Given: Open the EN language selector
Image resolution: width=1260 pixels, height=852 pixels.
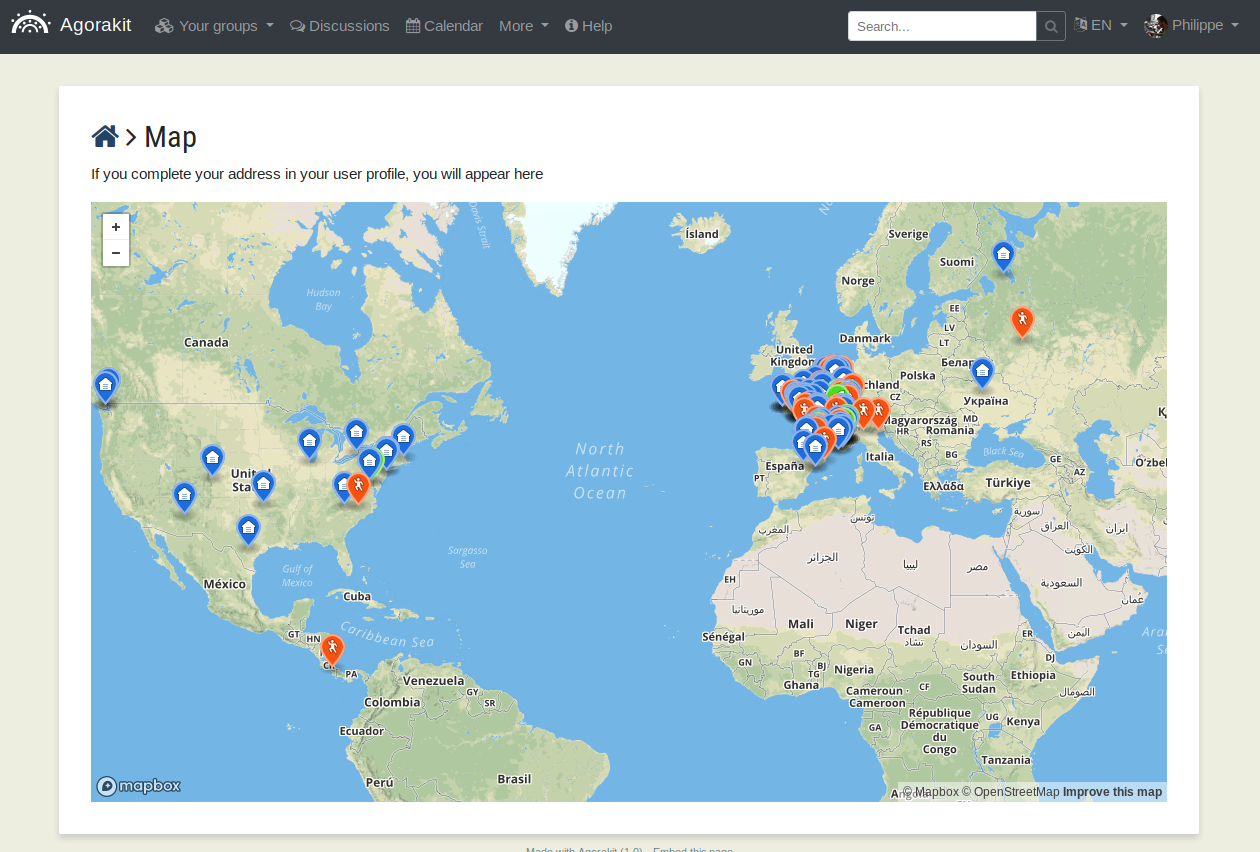Looking at the screenshot, I should tap(1101, 26).
